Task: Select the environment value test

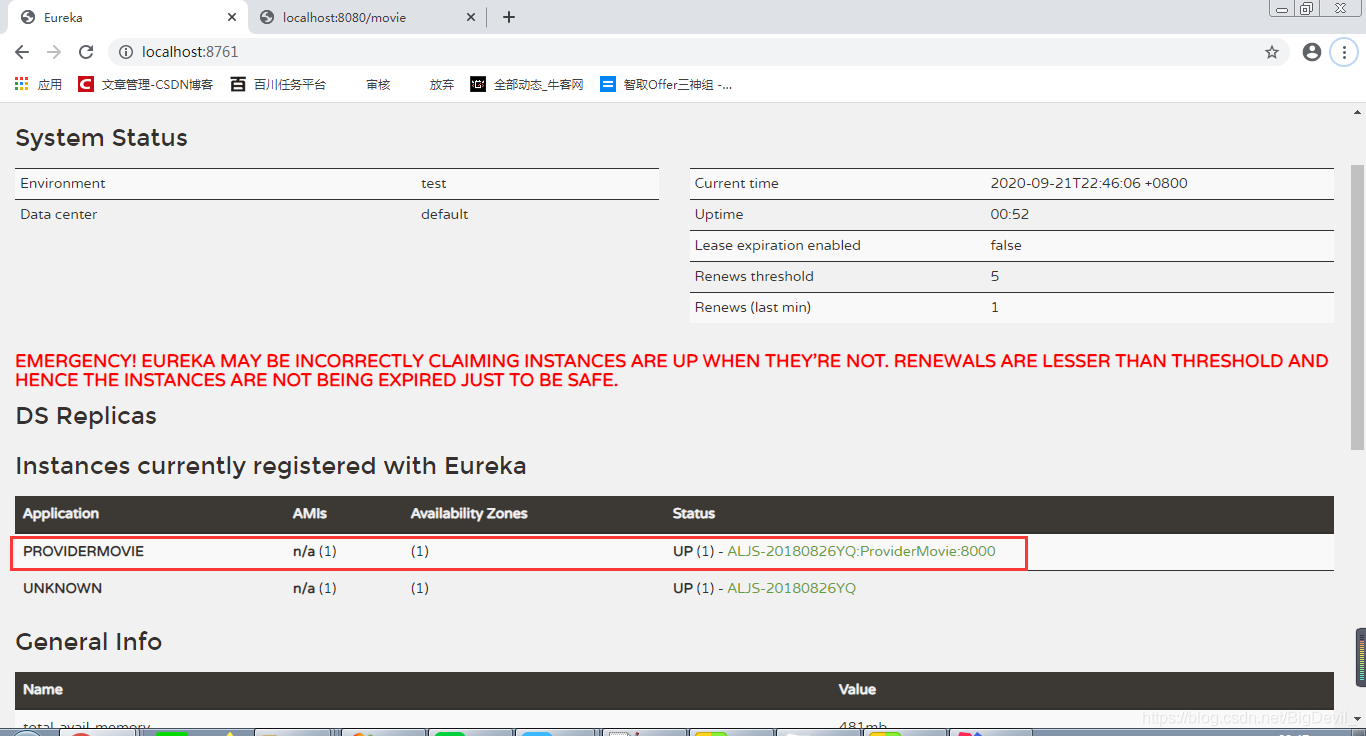Action: tap(434, 184)
